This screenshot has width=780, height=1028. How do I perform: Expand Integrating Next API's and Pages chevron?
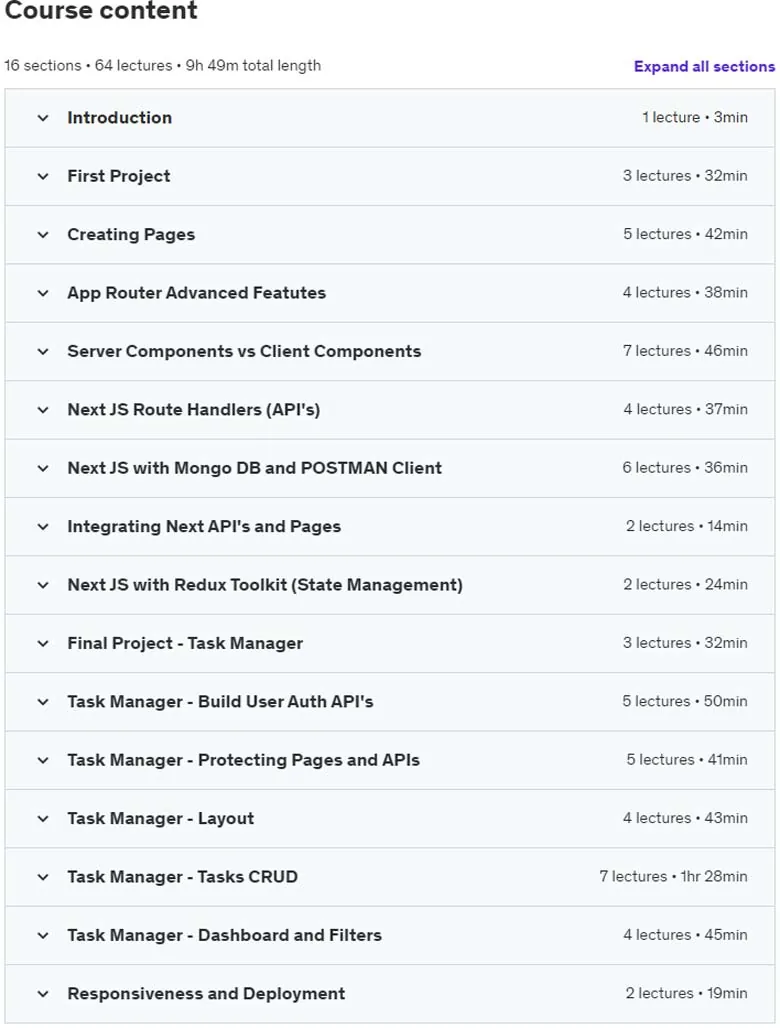pos(43,526)
